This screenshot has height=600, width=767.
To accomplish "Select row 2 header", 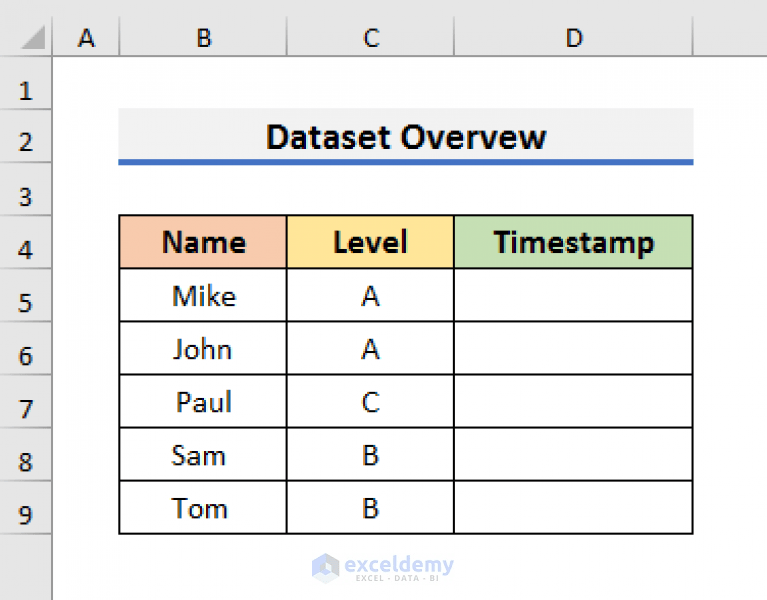I will 25,136.
